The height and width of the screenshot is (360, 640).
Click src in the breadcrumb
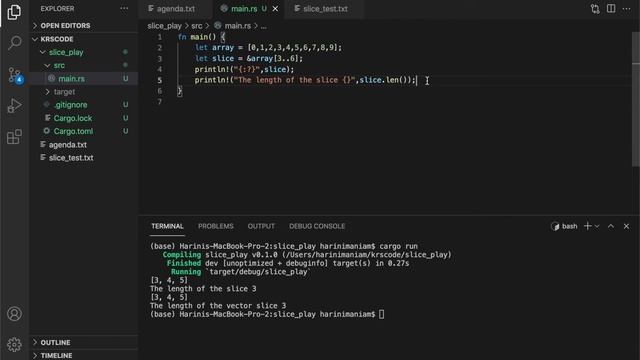pos(197,26)
